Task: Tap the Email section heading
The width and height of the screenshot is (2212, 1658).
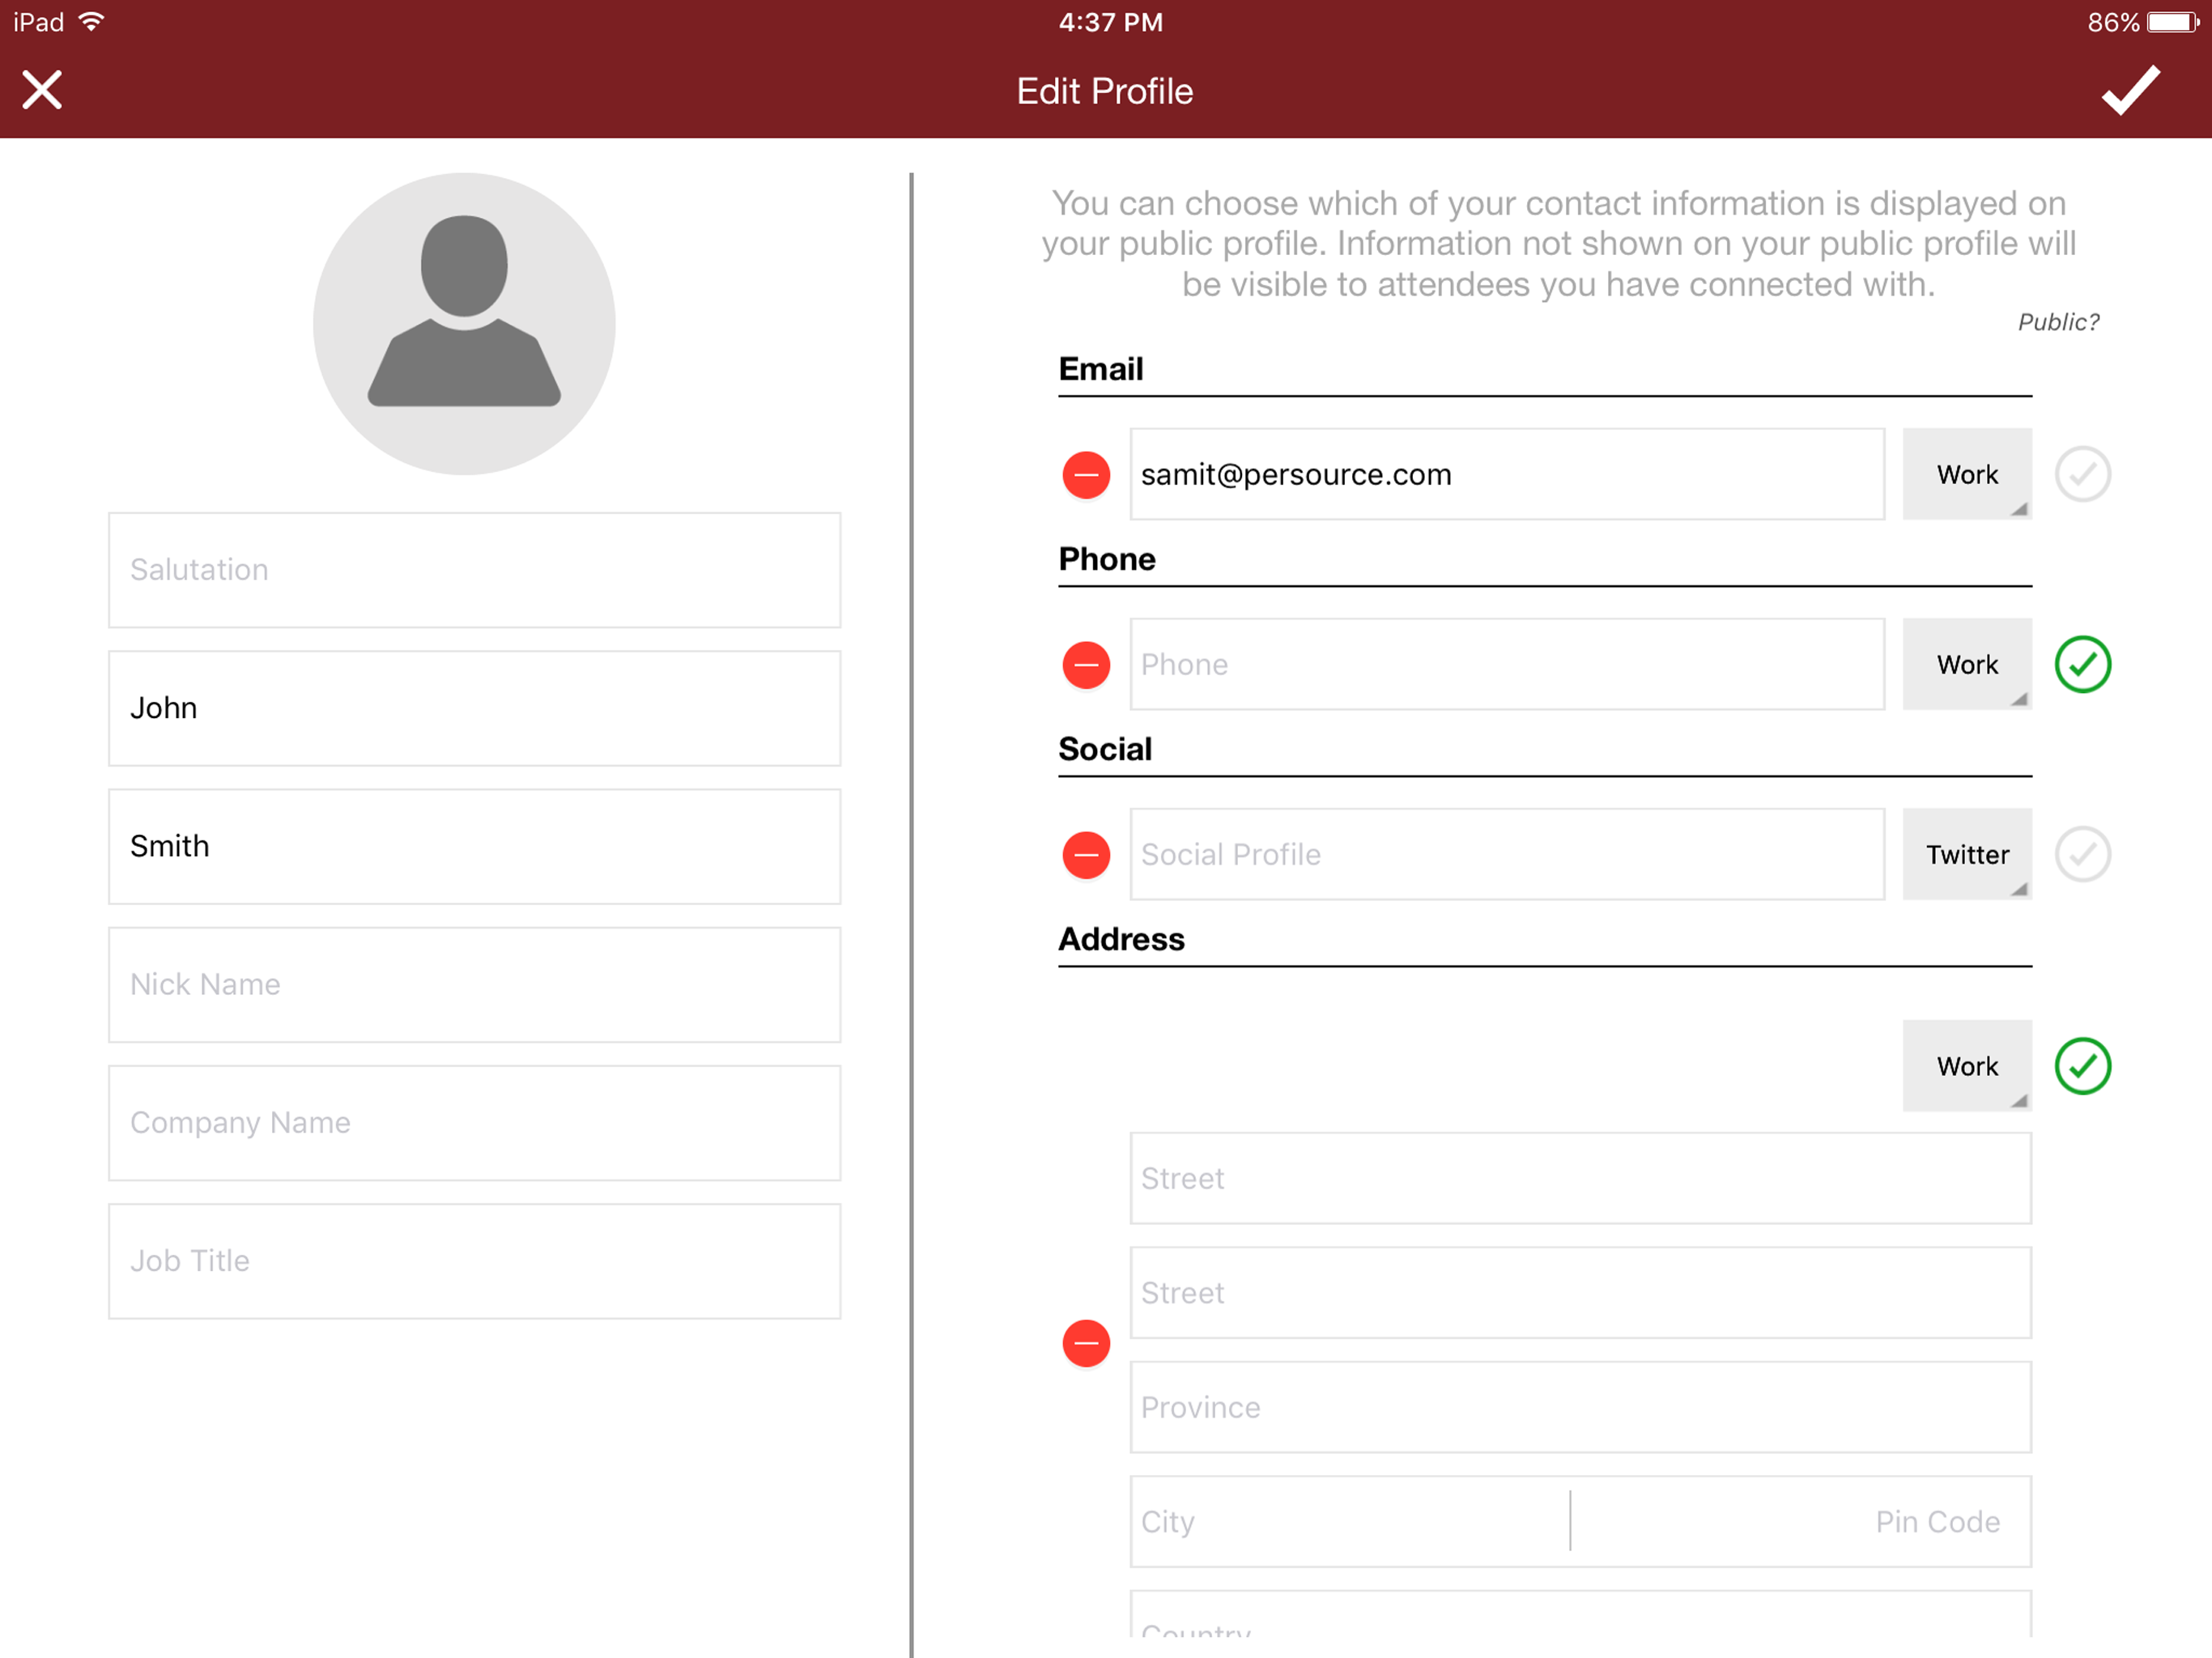Action: [1101, 369]
